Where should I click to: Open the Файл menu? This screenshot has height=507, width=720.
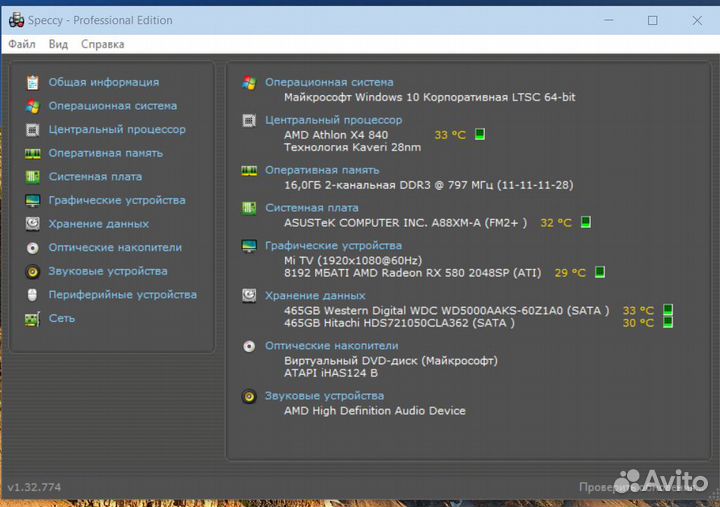pyautogui.click(x=22, y=44)
